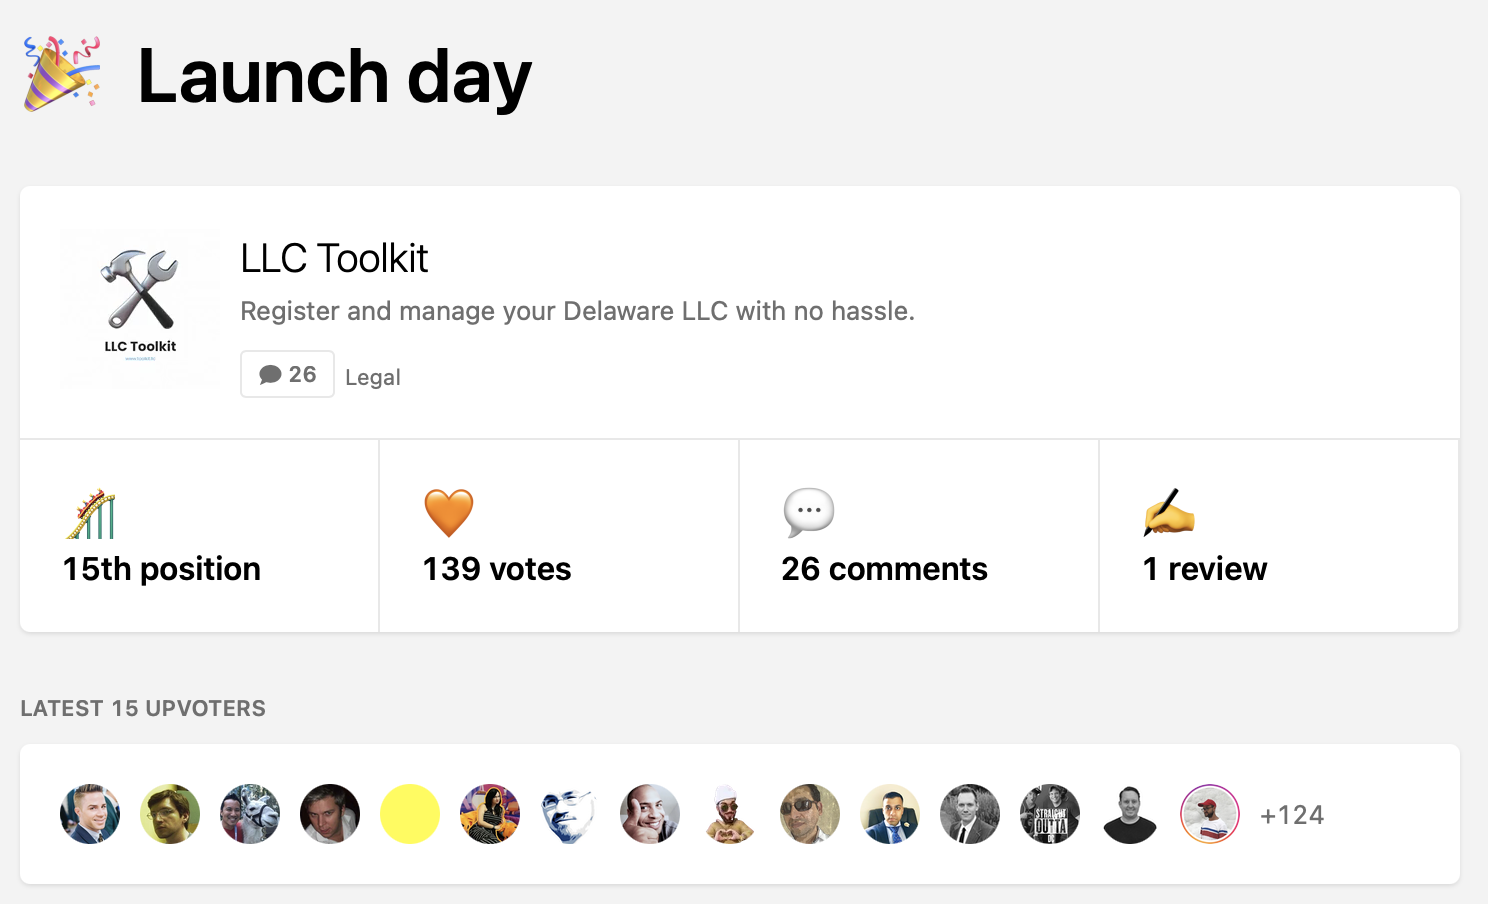Image resolution: width=1488 pixels, height=904 pixels.
Task: Click the solid yellow upvoter avatar
Action: tap(410, 814)
